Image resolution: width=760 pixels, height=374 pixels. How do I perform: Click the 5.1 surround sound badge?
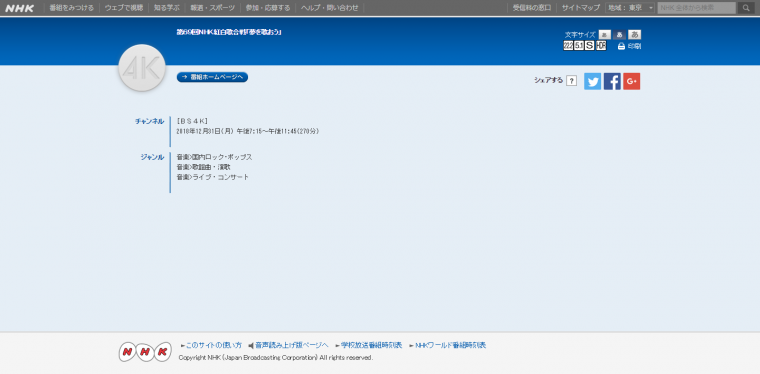point(579,46)
